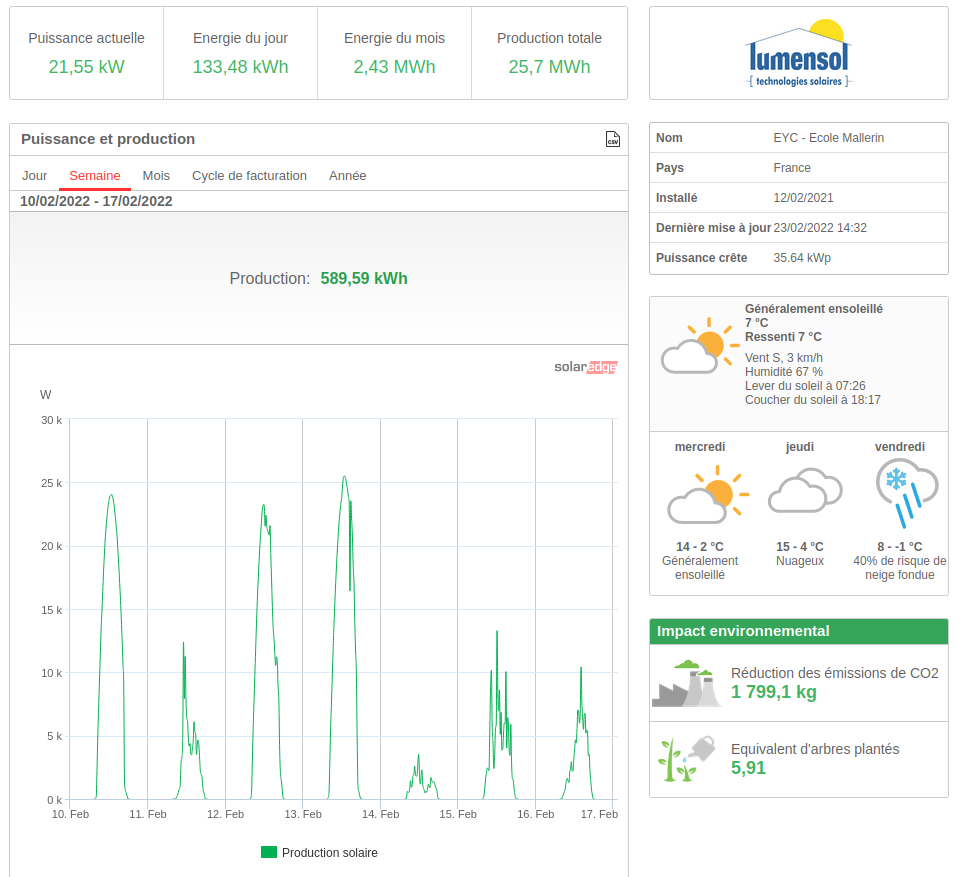959x877 pixels.
Task: Click the 15 - 4 °C temperature range
Action: pyautogui.click(x=799, y=546)
